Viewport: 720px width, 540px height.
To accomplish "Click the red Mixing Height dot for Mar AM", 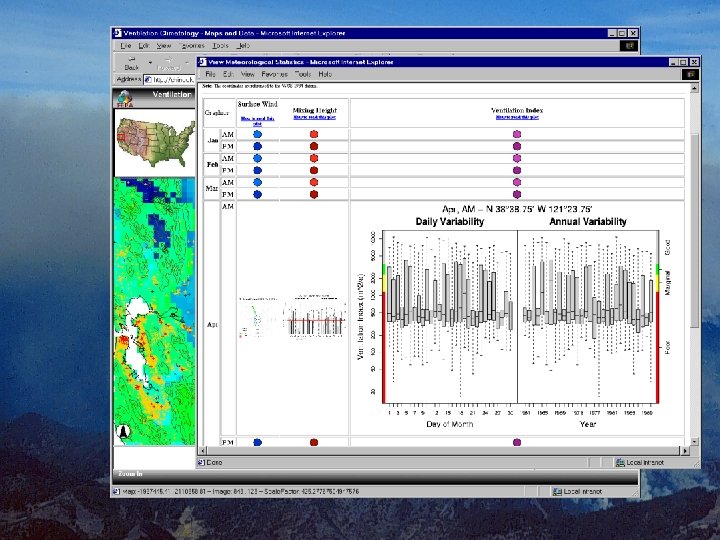I will (314, 183).
